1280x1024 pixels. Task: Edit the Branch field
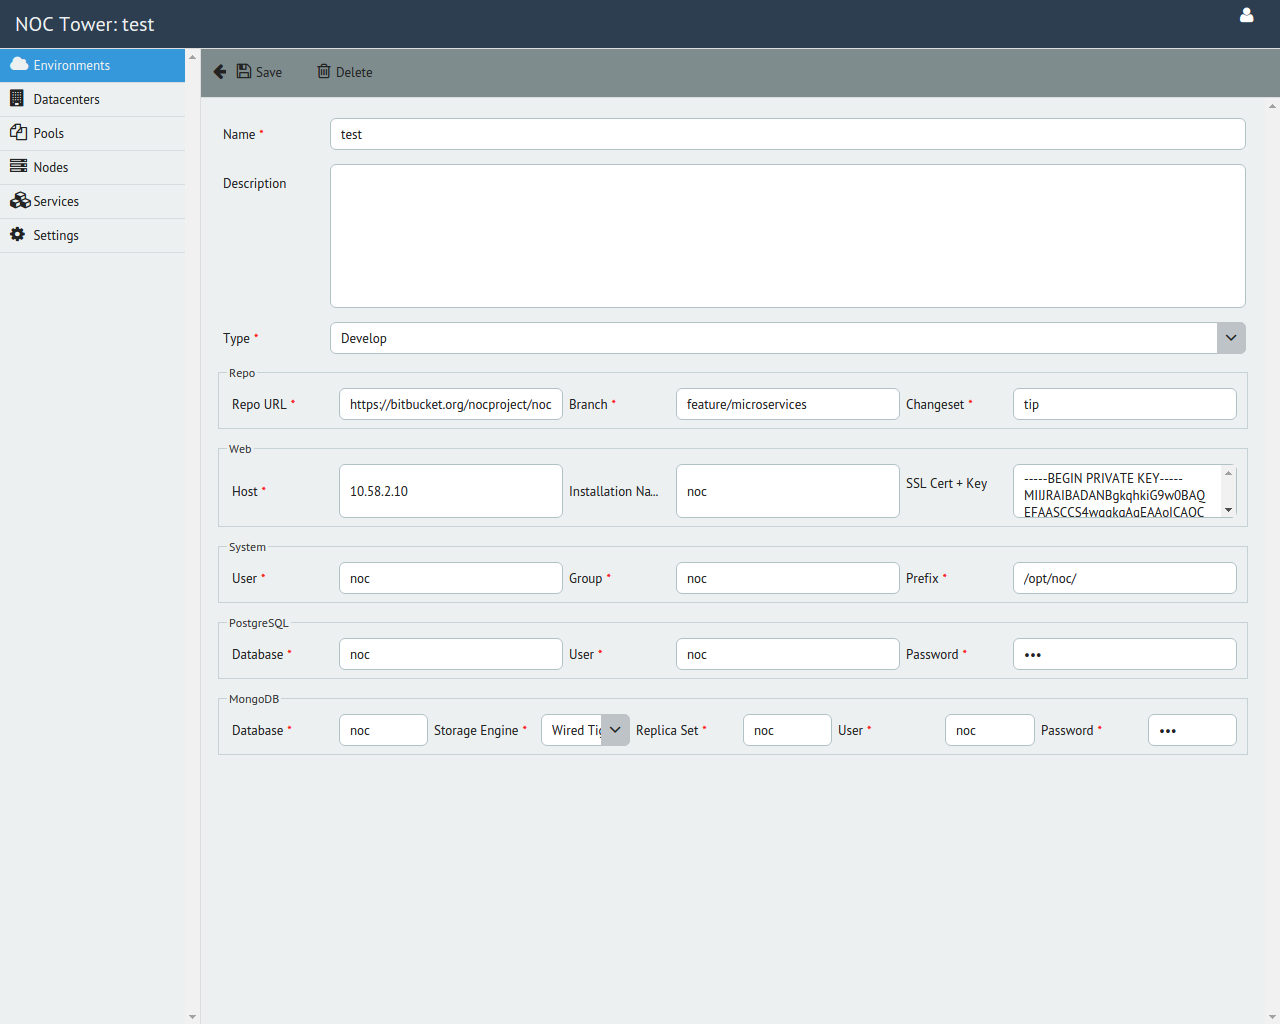(x=788, y=404)
